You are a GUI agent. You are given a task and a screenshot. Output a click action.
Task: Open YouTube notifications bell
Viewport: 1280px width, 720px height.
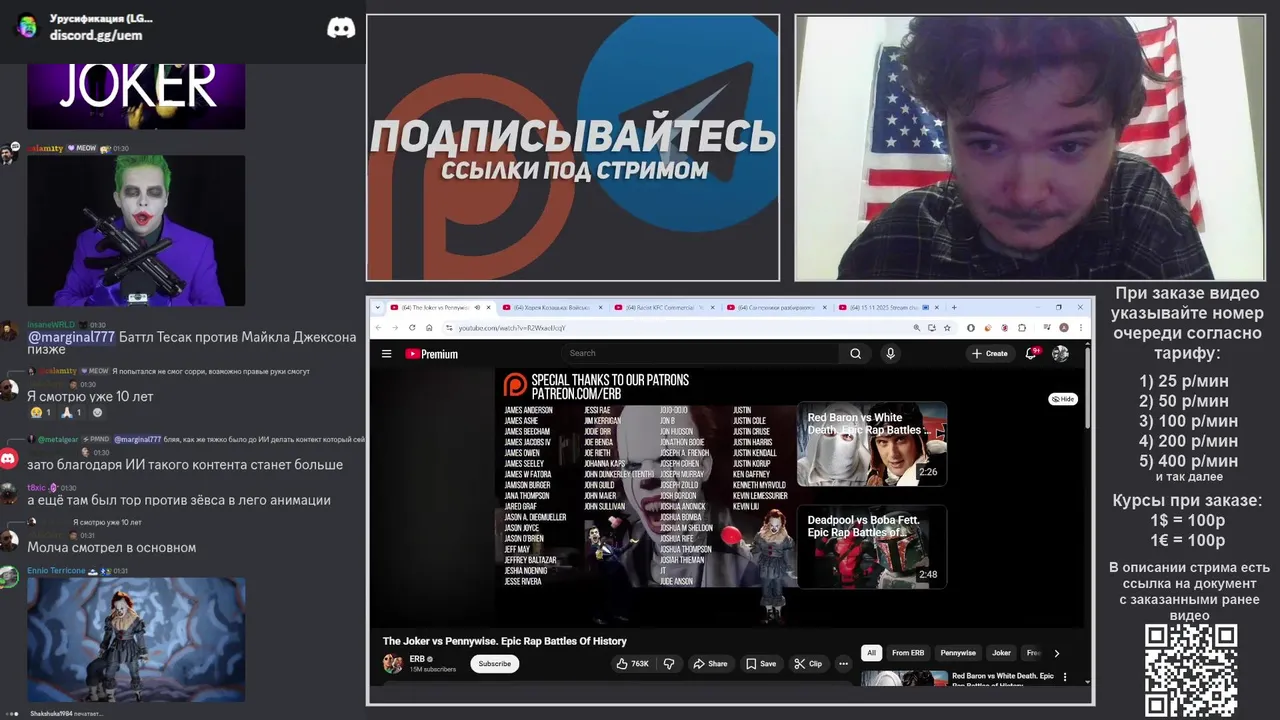point(1031,353)
